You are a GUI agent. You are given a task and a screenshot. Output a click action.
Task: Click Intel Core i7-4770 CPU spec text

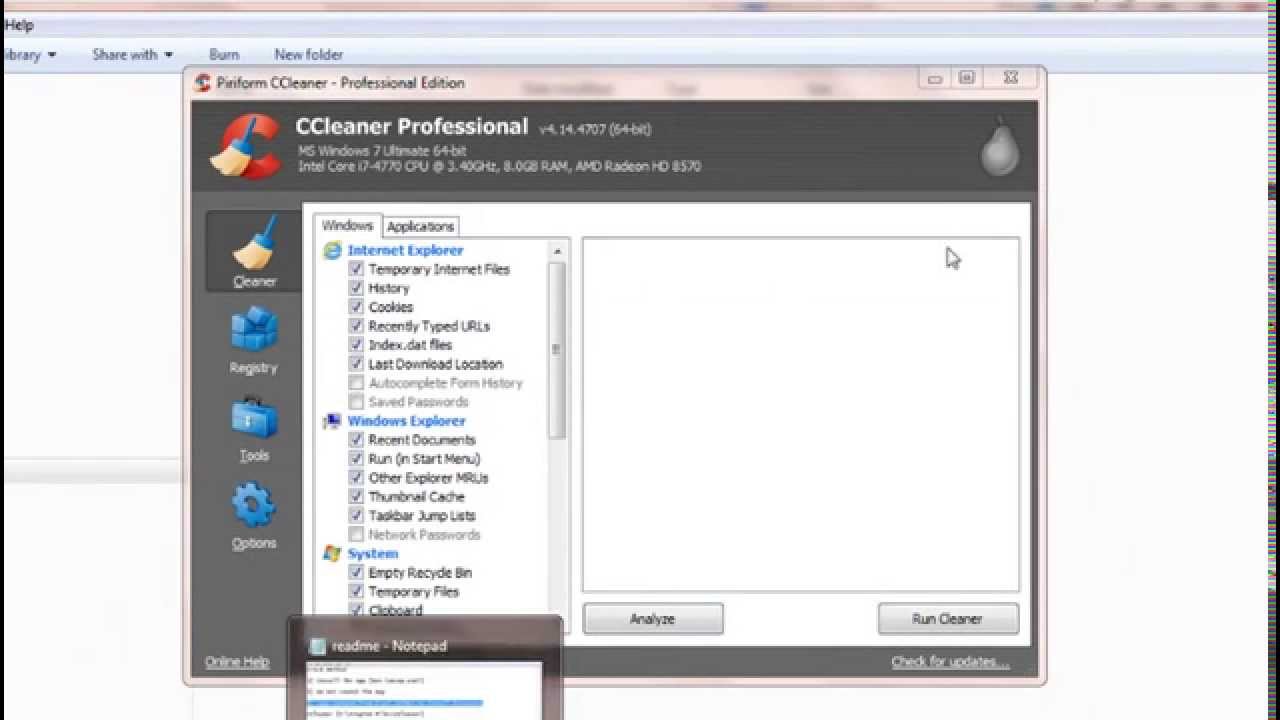pos(499,166)
